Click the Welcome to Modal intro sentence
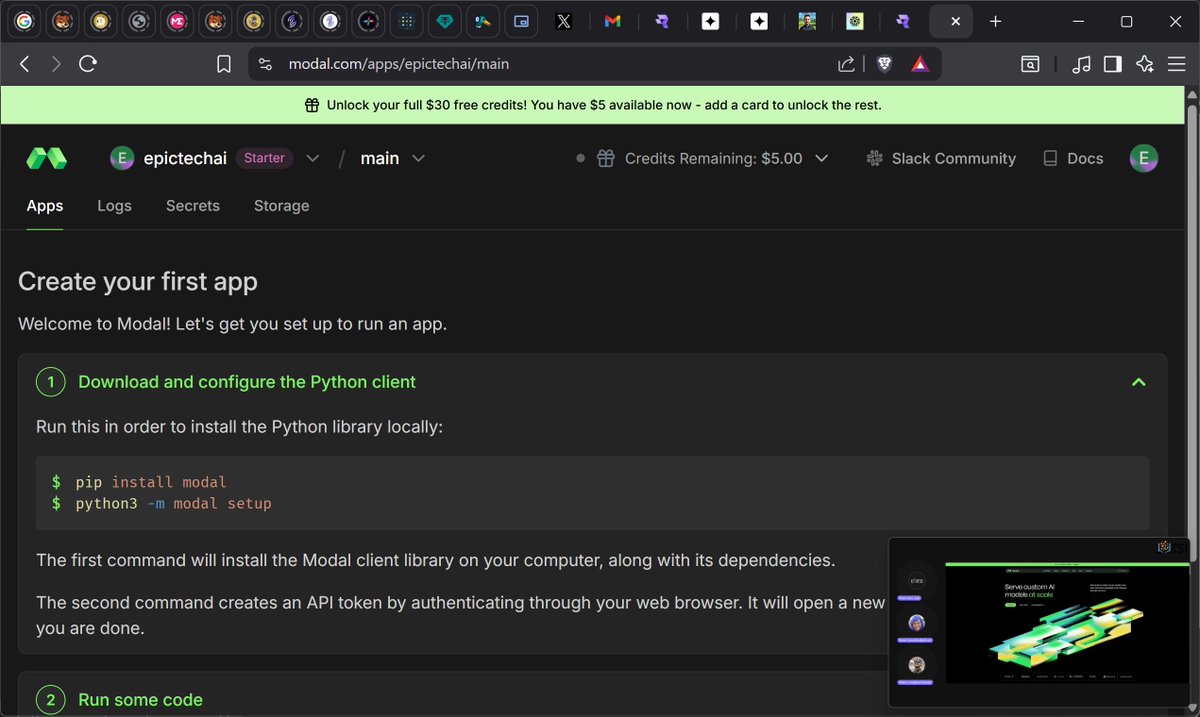 click(x=232, y=324)
